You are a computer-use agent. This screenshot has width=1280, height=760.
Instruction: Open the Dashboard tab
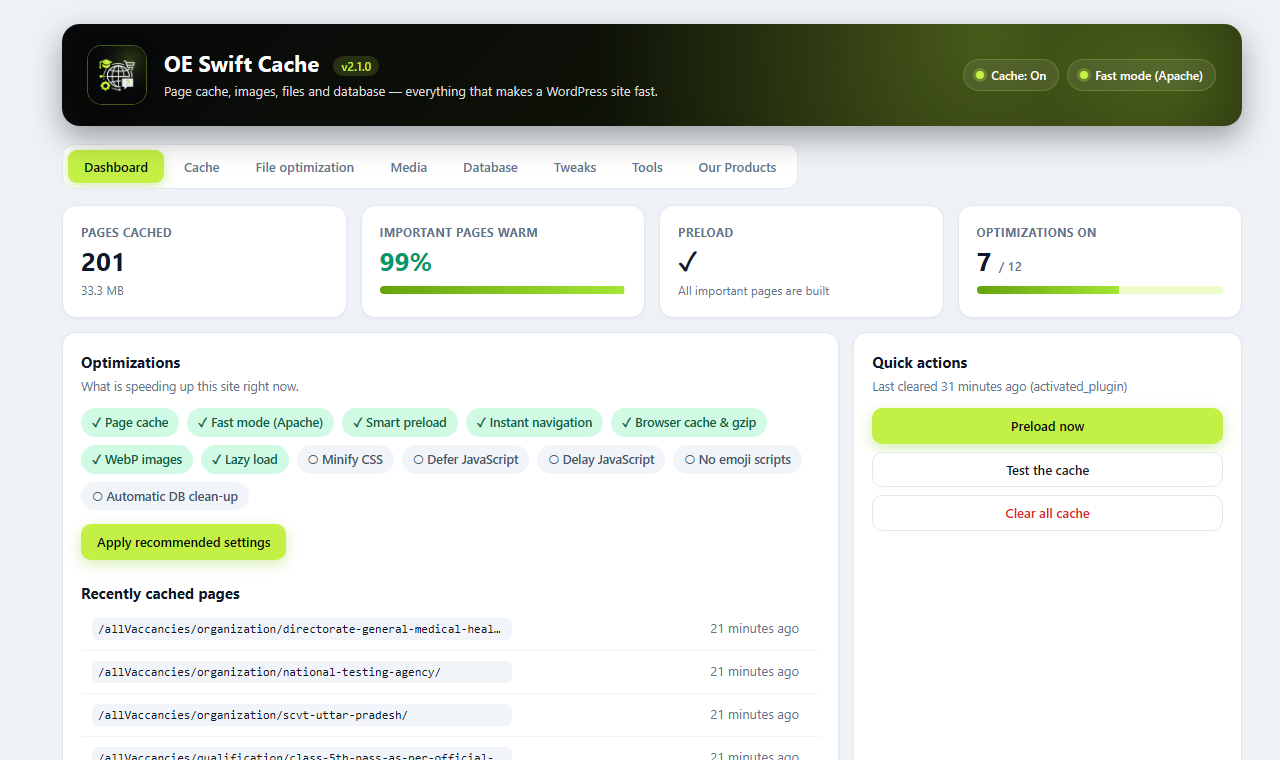[x=116, y=167]
